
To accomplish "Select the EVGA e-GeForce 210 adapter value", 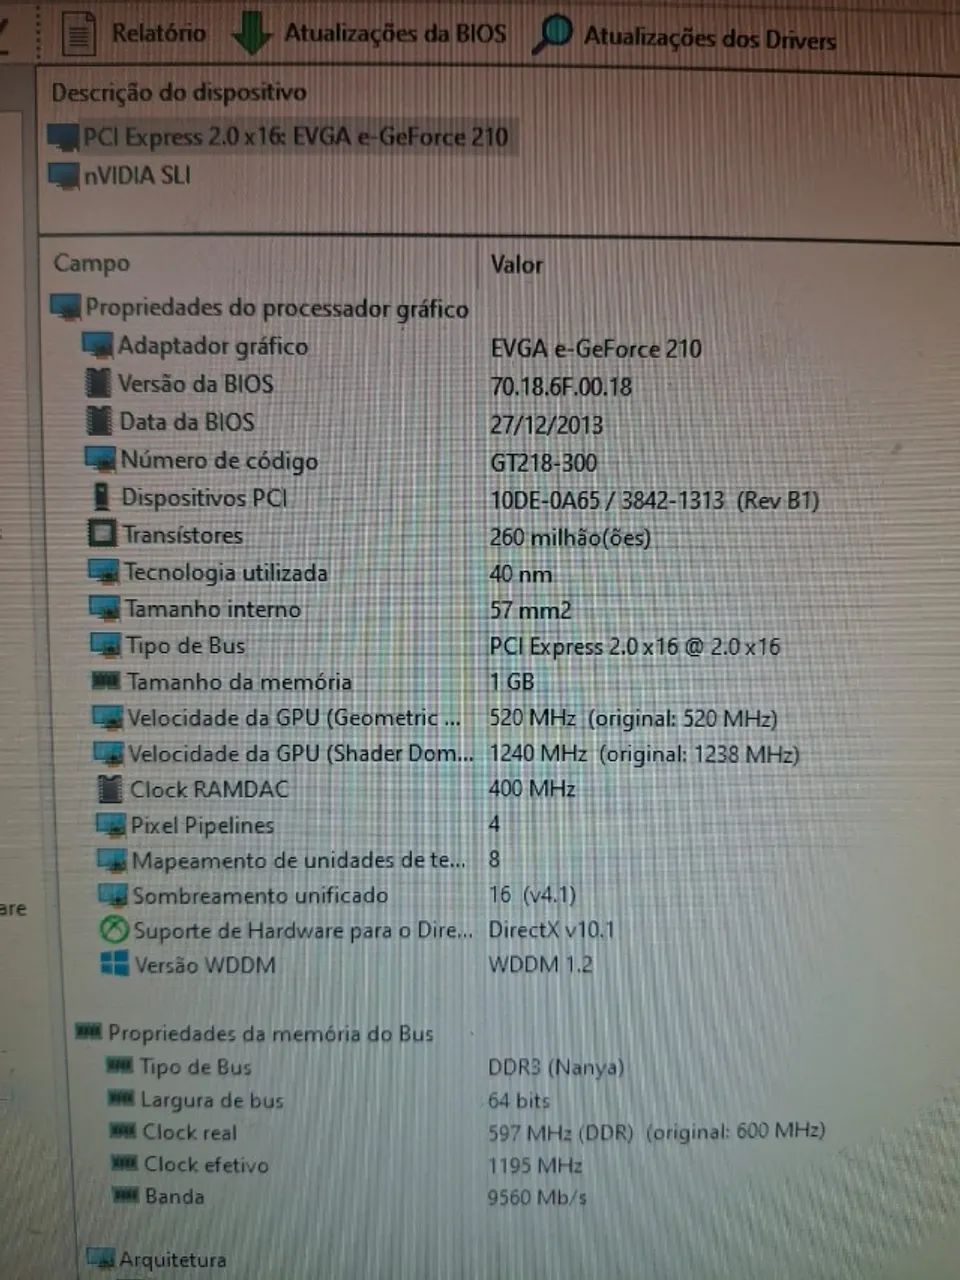I will tap(596, 348).
